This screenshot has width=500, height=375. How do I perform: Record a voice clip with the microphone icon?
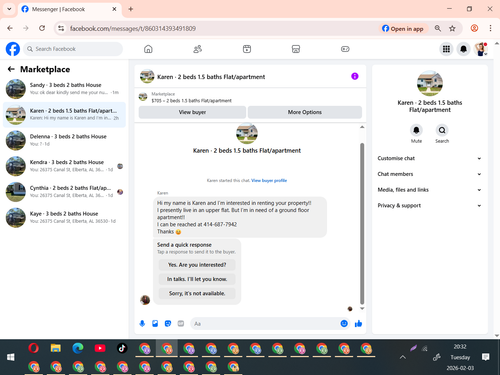[x=142, y=323]
